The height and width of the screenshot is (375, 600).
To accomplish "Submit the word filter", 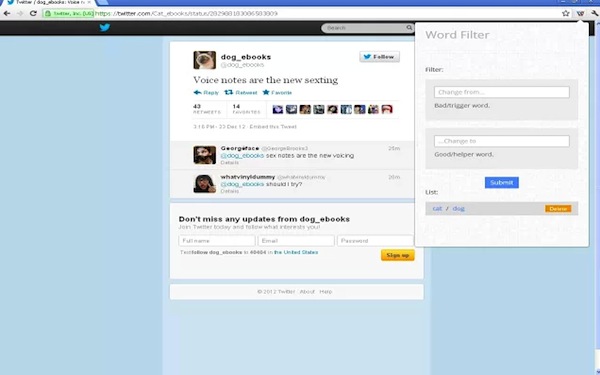I will 502,183.
